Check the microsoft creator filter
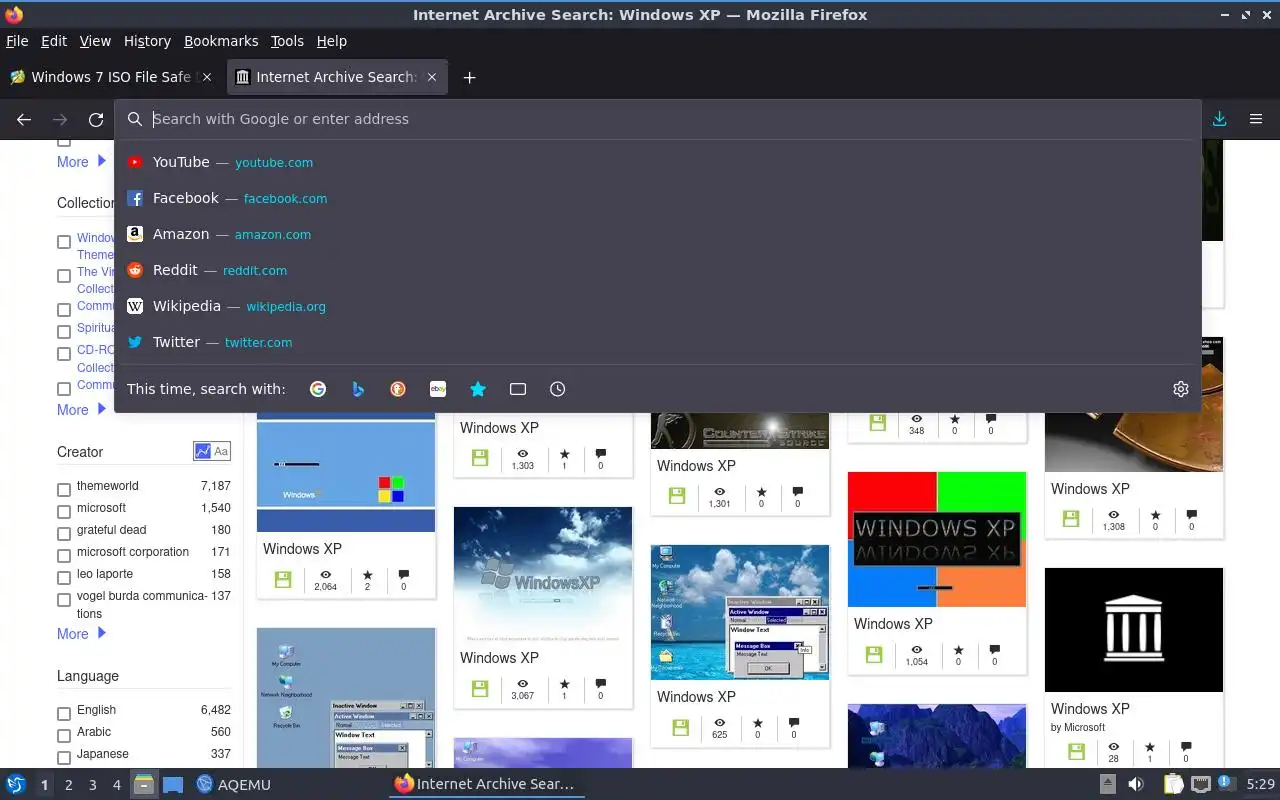Image resolution: width=1280 pixels, height=800 pixels. pyautogui.click(x=64, y=511)
